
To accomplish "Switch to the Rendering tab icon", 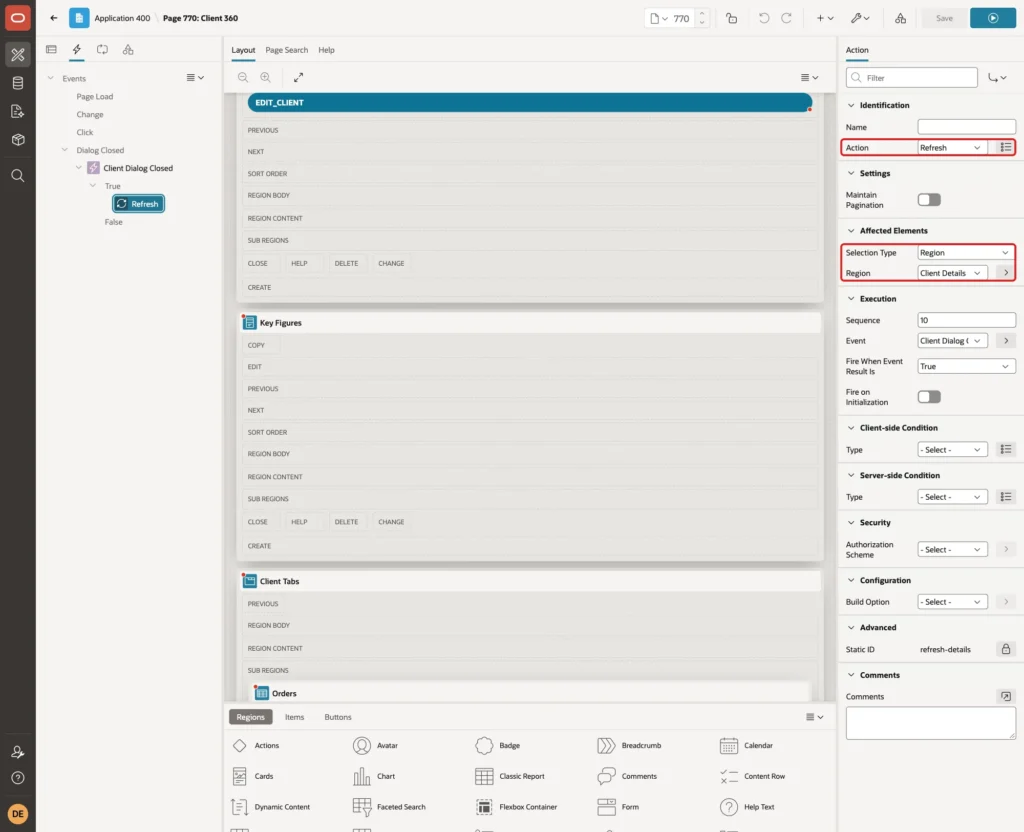I will (52, 50).
